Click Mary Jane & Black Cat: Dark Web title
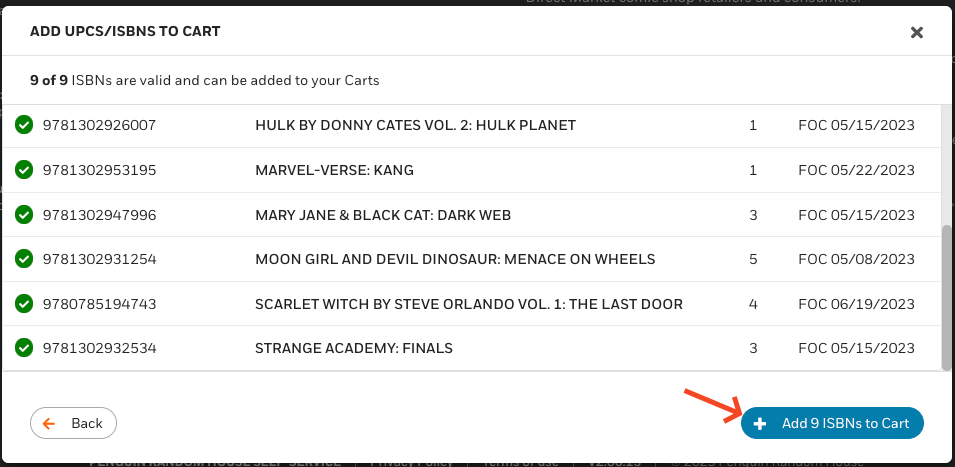This screenshot has height=467, width=955. coord(397,215)
